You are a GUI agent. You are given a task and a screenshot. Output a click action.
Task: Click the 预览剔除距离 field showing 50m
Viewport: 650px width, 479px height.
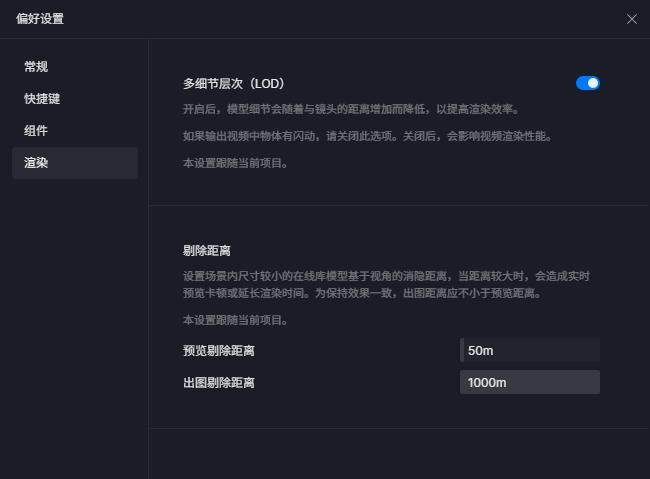[530, 350]
